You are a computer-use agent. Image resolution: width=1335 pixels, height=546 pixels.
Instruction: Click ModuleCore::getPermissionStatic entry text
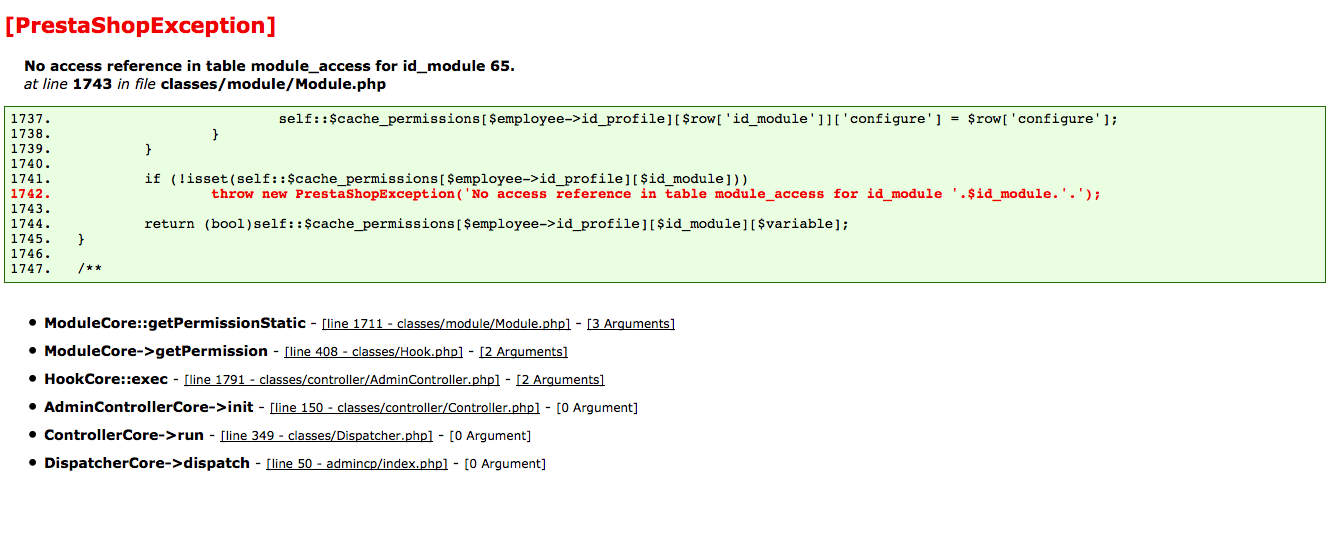175,323
